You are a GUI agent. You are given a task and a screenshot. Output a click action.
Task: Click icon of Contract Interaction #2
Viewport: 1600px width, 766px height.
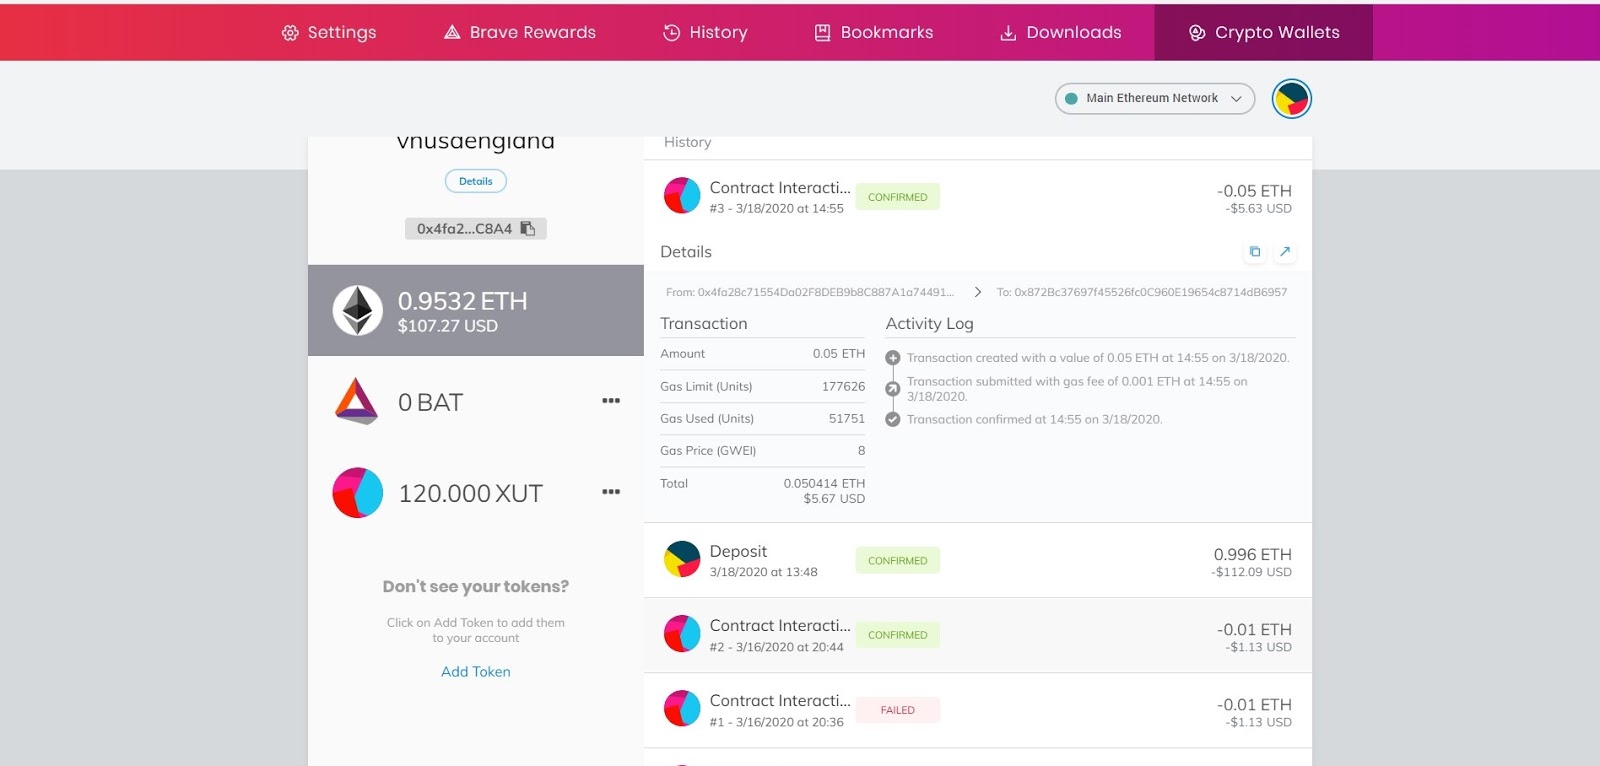pos(682,634)
